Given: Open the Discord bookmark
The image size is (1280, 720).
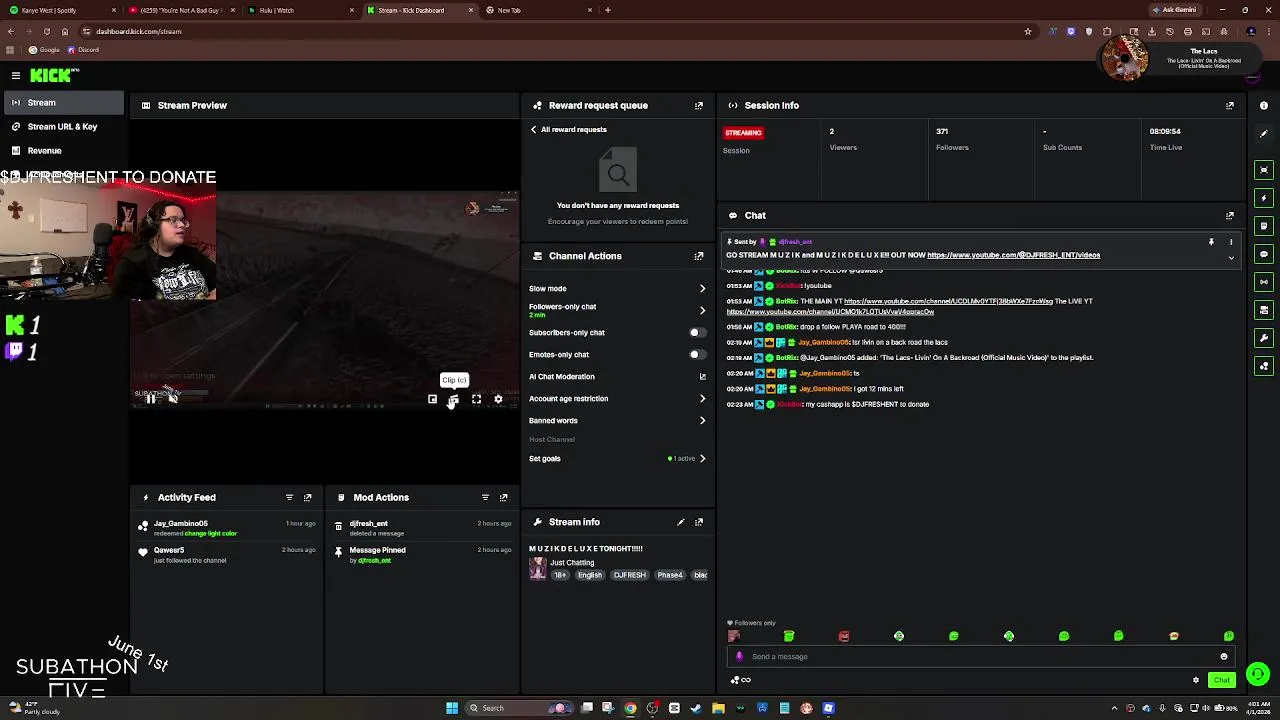Looking at the screenshot, I should click(x=84, y=50).
